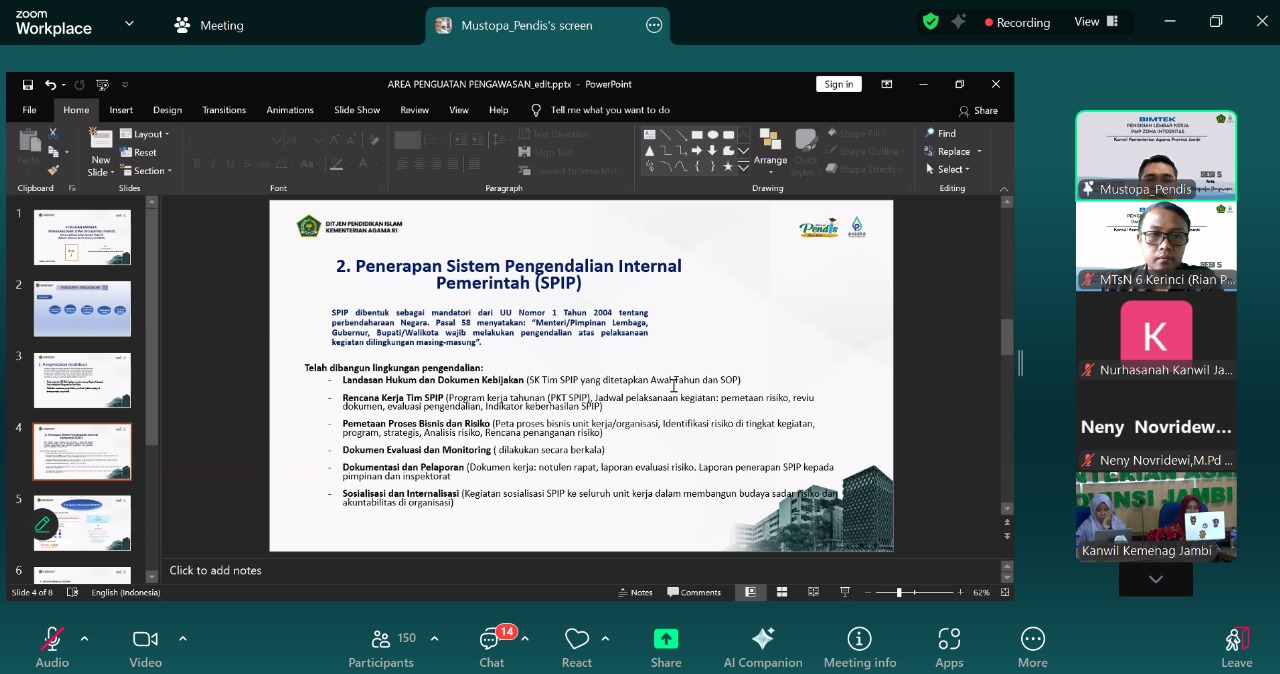Open the Slide Show ribbon tab
Viewport: 1280px width, 674px height.
pyautogui.click(x=357, y=110)
